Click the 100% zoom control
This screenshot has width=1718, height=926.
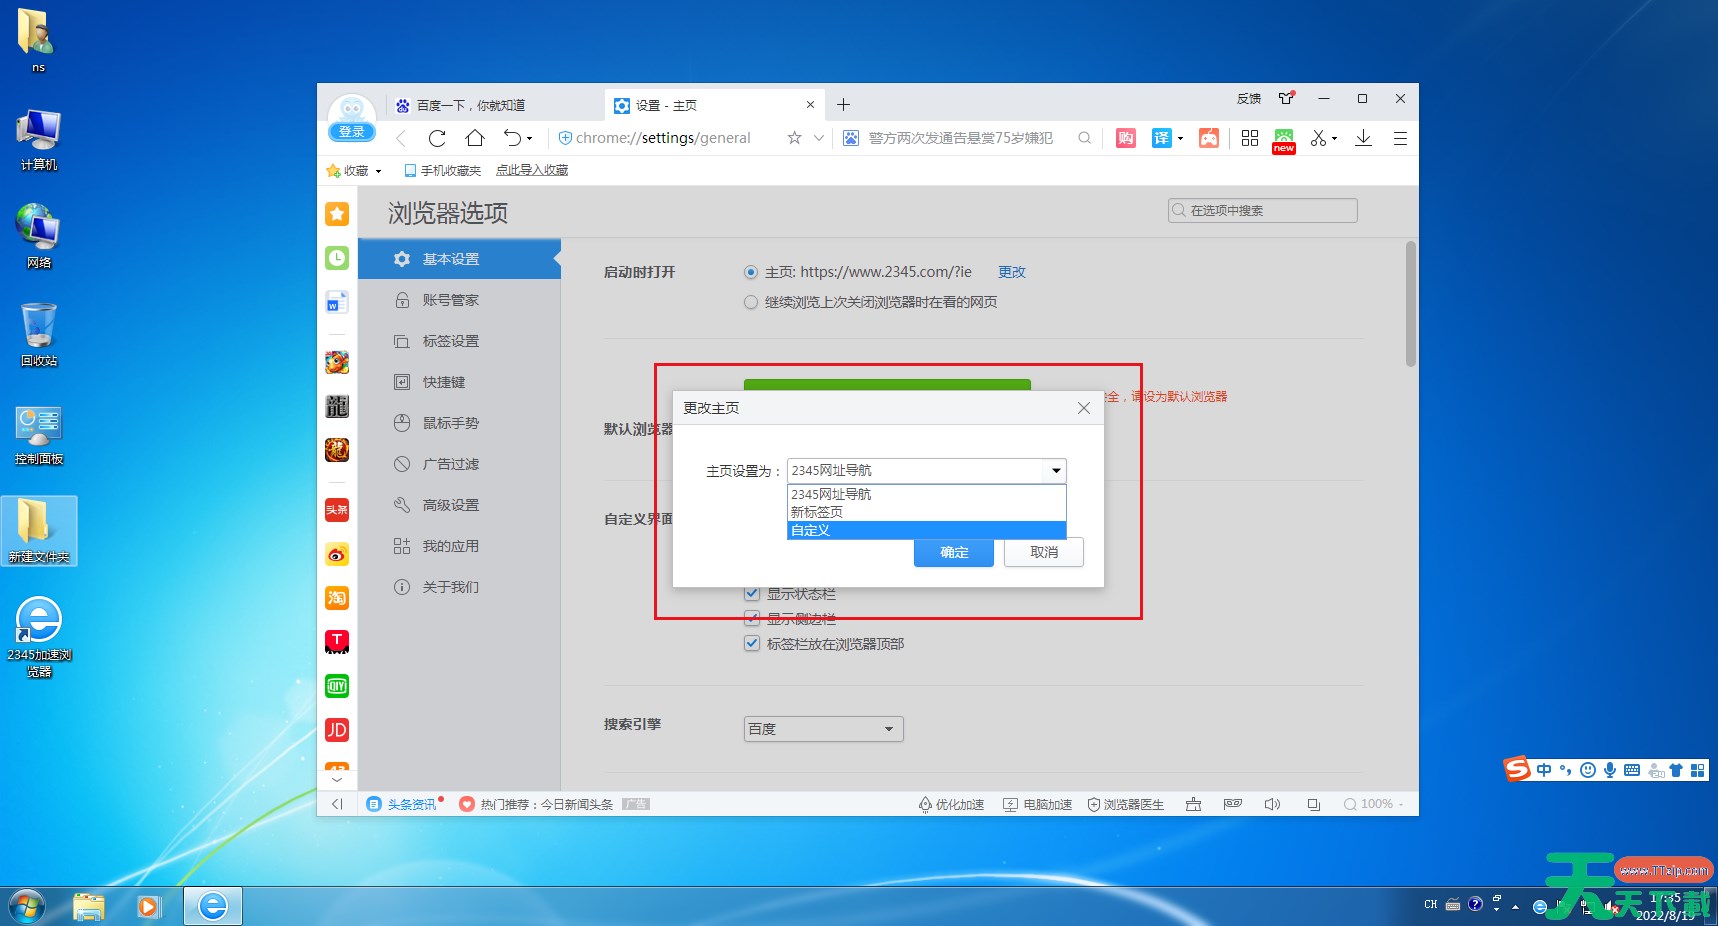click(1373, 803)
